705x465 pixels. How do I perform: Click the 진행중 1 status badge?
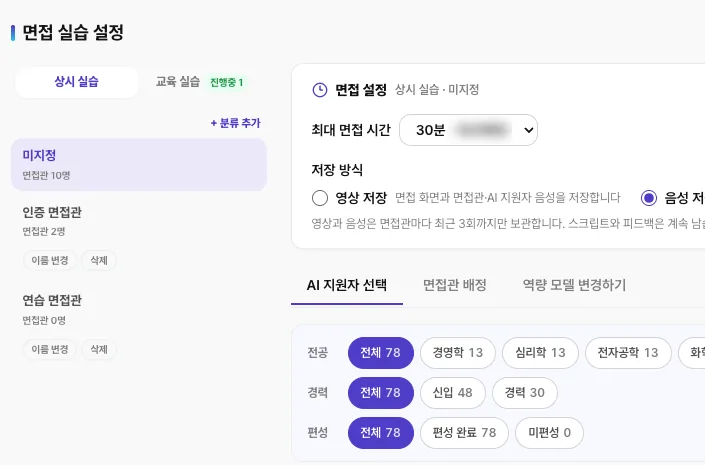tap(227, 82)
